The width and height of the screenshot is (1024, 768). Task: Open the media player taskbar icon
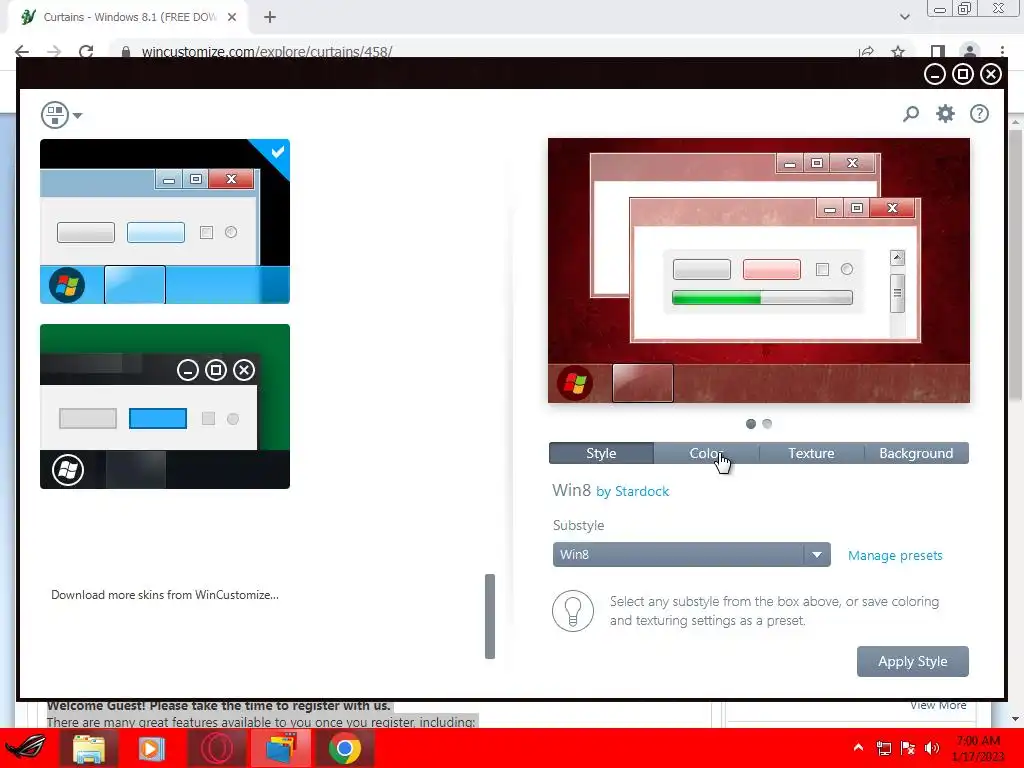[x=152, y=748]
